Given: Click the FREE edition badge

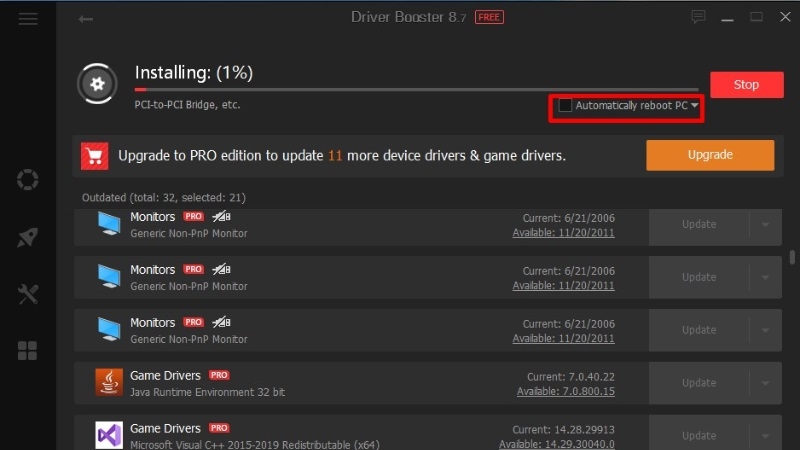Looking at the screenshot, I should click(489, 17).
